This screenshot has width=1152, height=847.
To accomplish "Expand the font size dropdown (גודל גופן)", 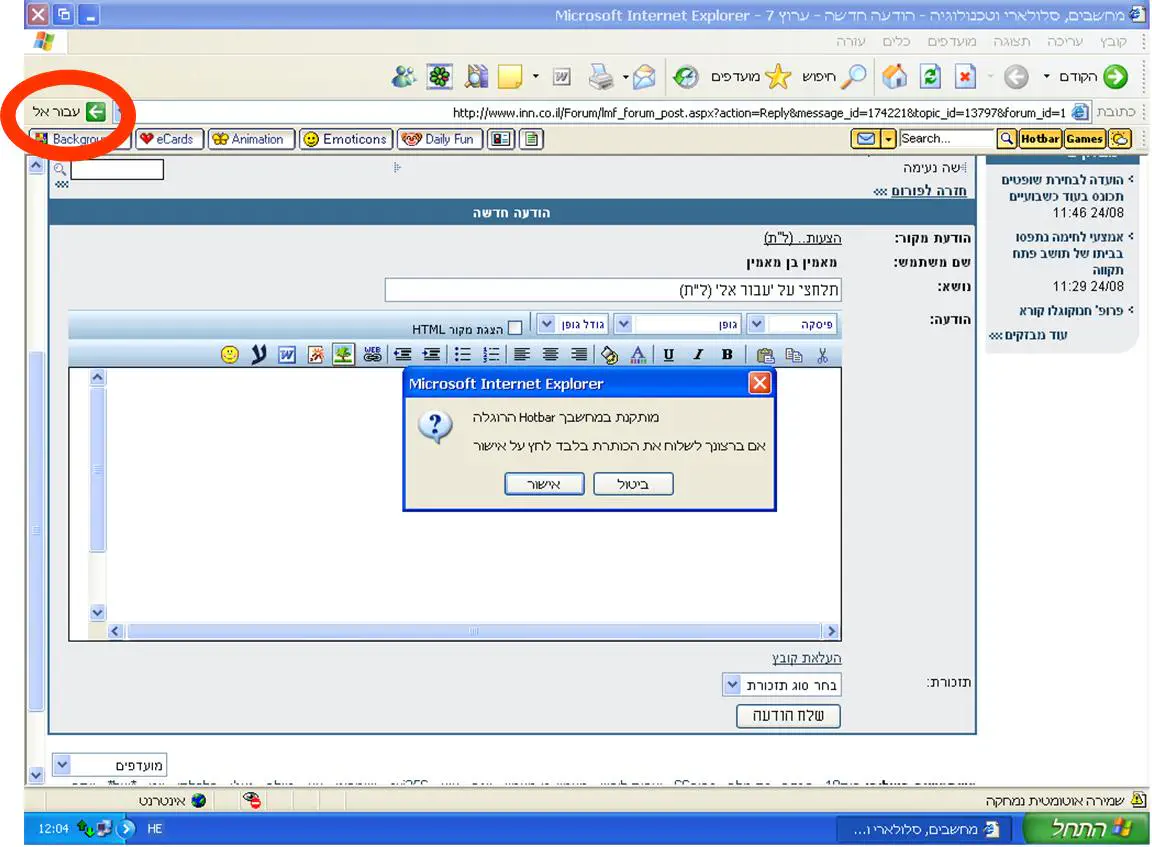I will (546, 324).
